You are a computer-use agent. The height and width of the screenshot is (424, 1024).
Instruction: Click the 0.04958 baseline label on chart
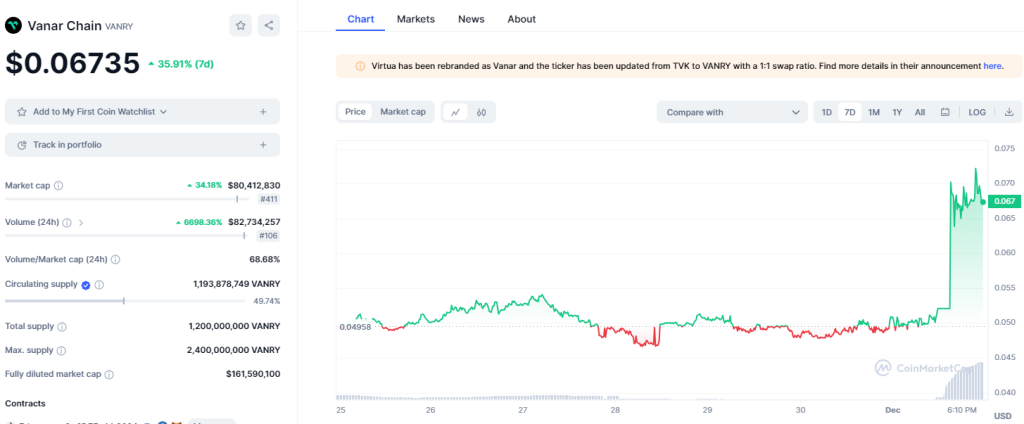coord(355,327)
